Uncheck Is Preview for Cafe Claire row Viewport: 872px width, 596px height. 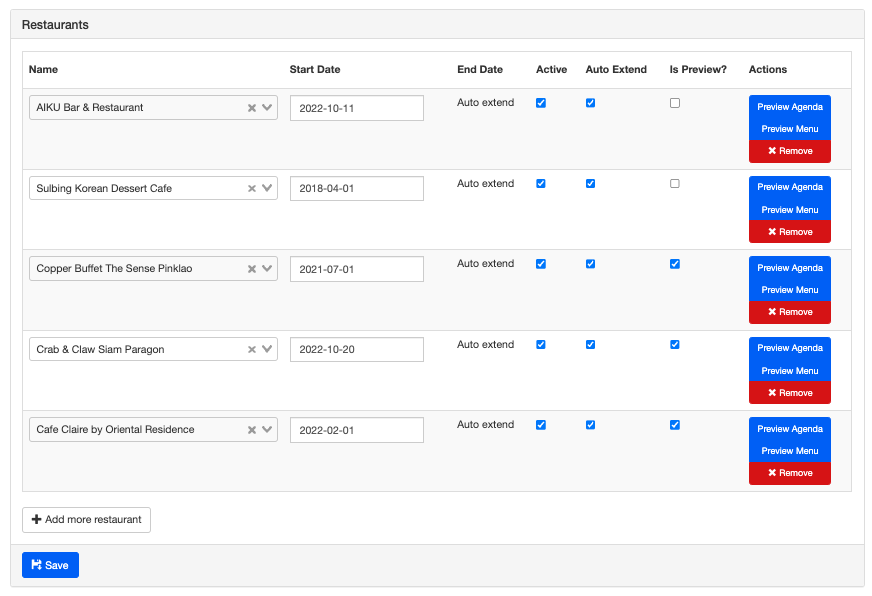pyautogui.click(x=675, y=425)
